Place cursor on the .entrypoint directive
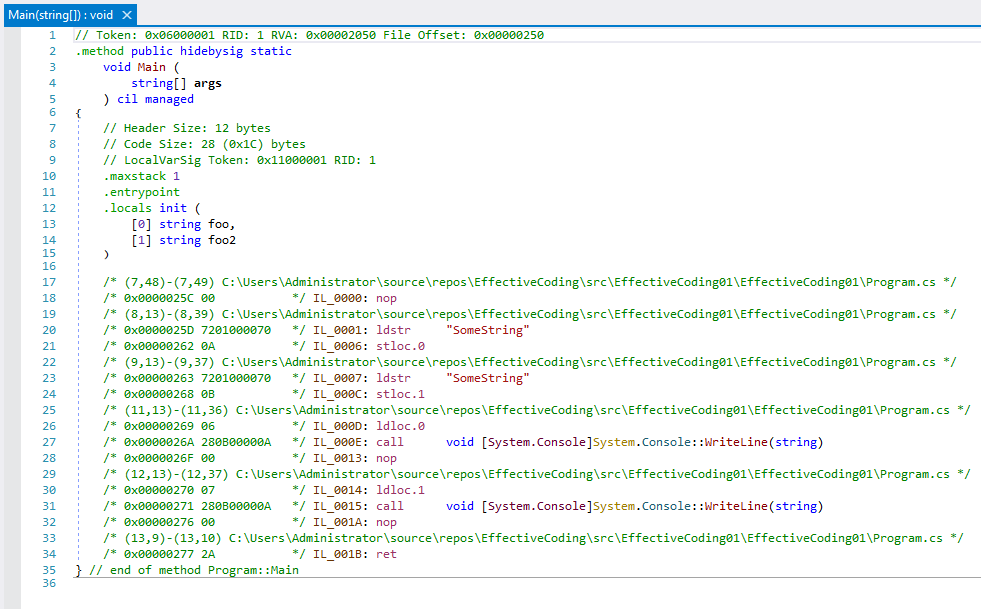The height and width of the screenshot is (609, 981). [141, 192]
